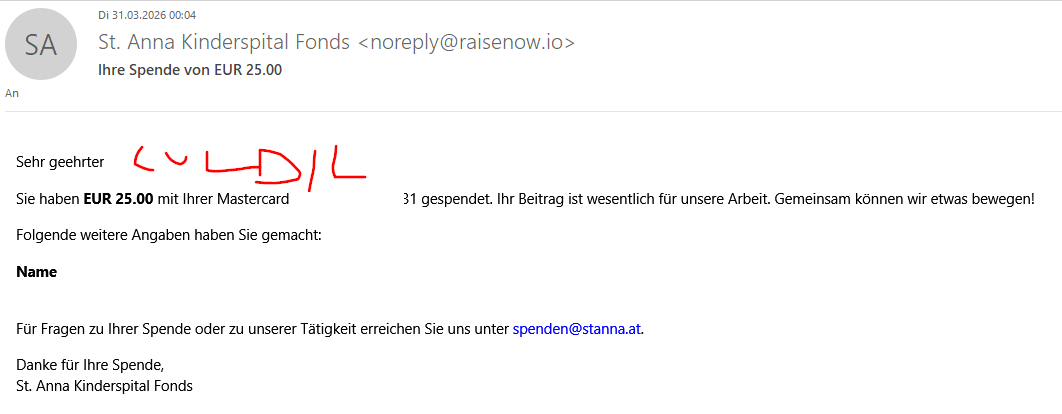Open the spenden@stanna.at email link
The image size is (1062, 414).
576,328
